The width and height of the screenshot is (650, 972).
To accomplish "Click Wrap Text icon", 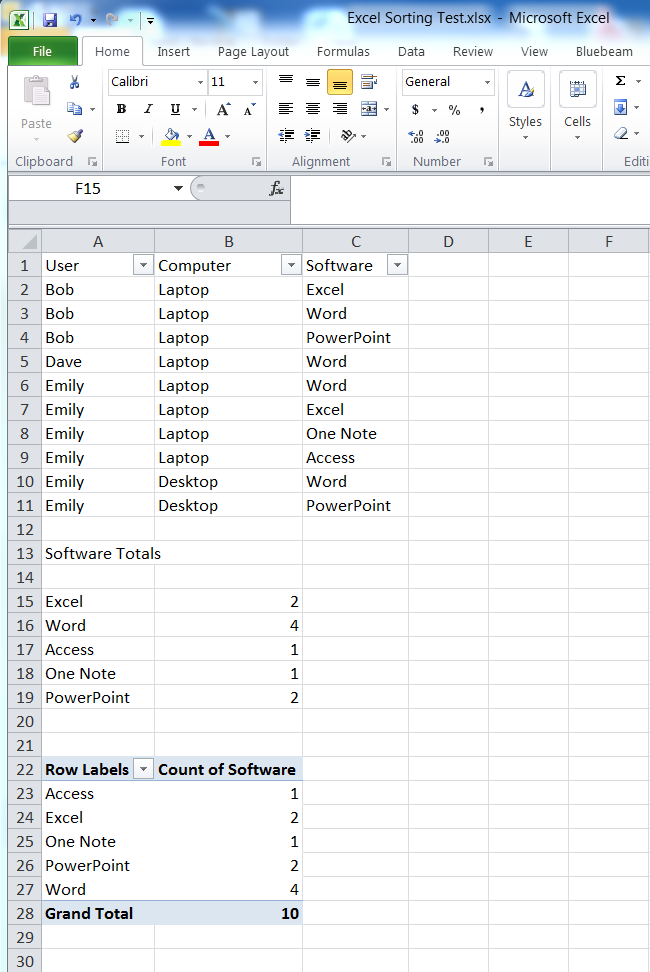I will (369, 82).
